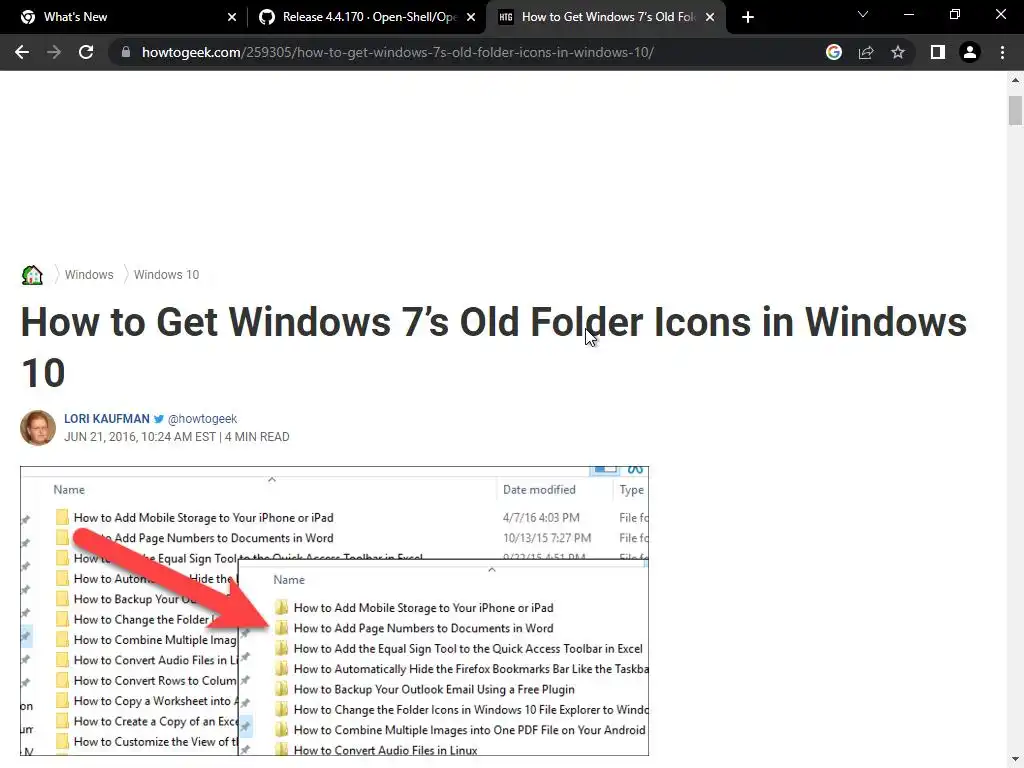Open the browser side panel
This screenshot has height=768, width=1024.
938,52
